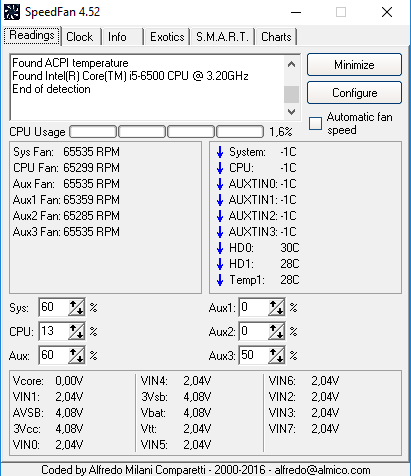The image size is (411, 476).
Task: Click the 'Aux1 Fan: 65359 RPM' reading
Action: click(66, 200)
